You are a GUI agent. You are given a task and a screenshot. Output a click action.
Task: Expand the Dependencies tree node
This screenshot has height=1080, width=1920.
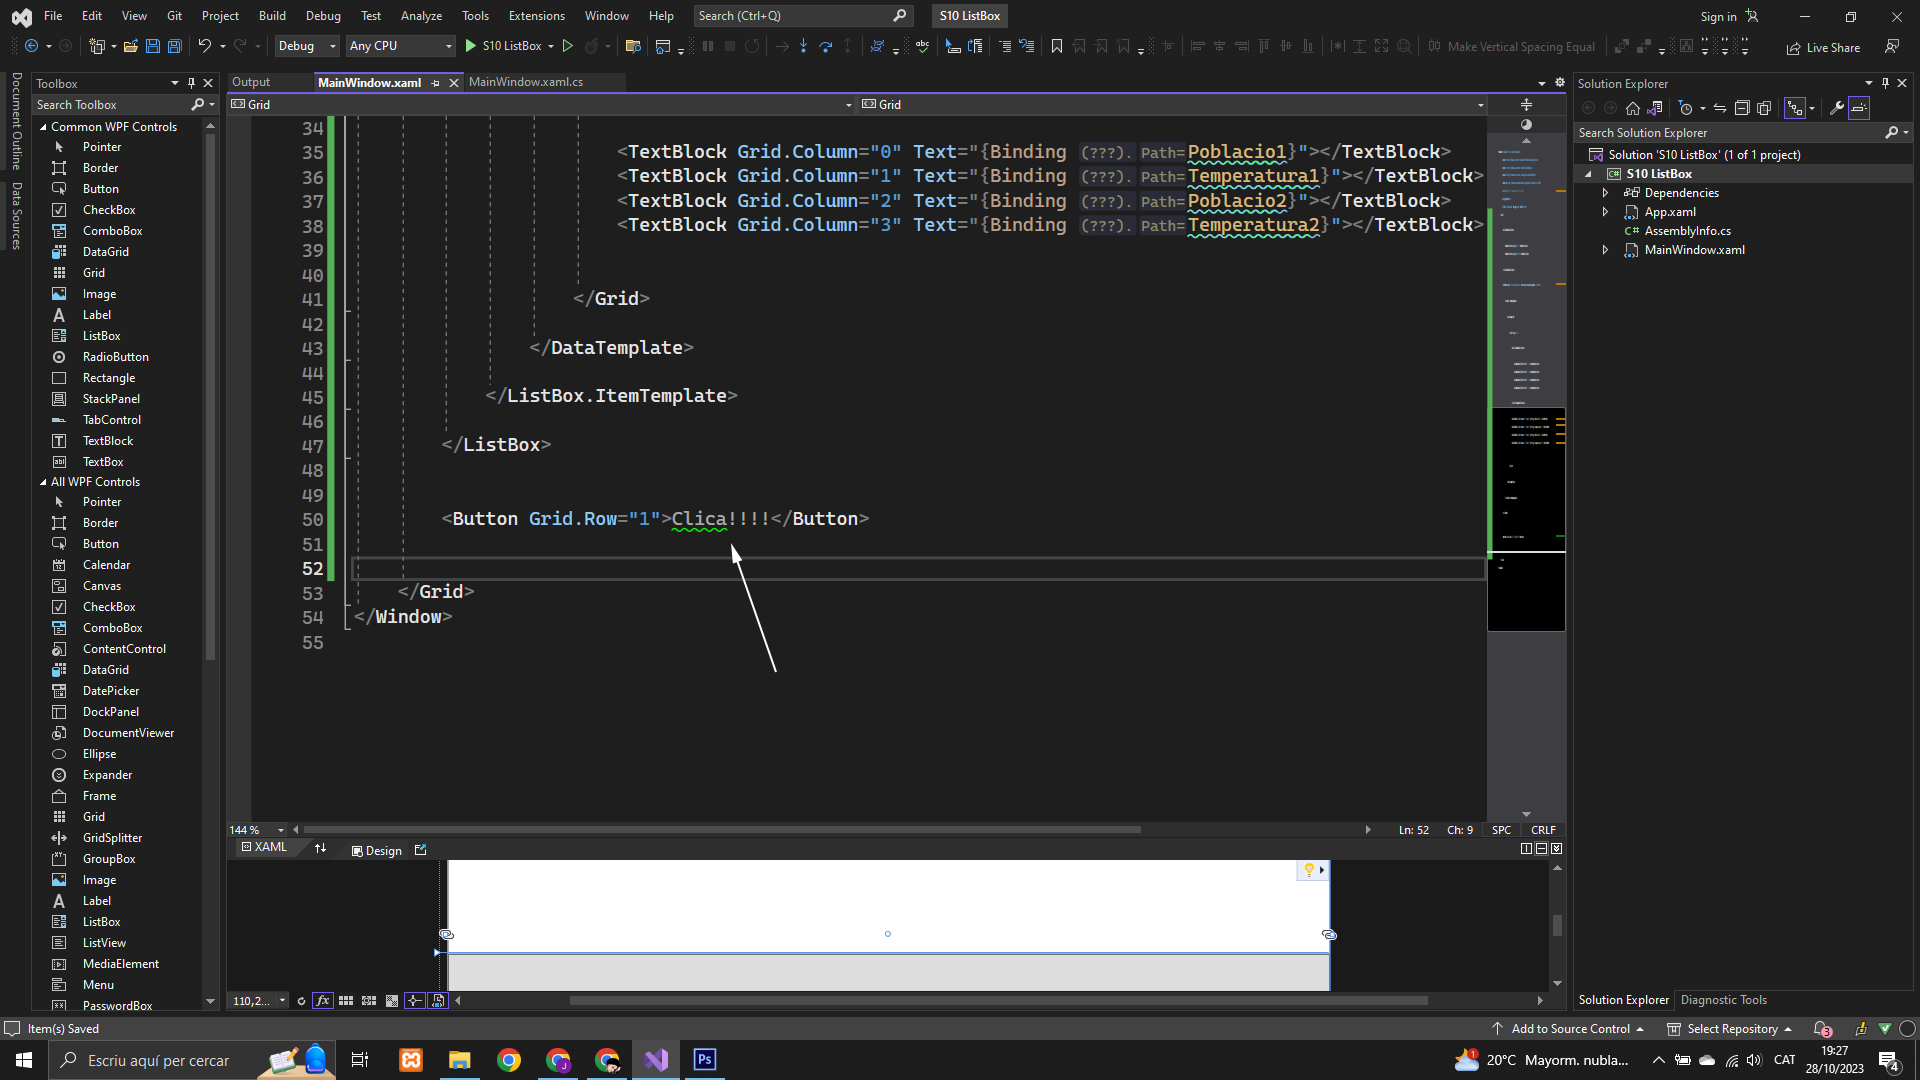1605,193
